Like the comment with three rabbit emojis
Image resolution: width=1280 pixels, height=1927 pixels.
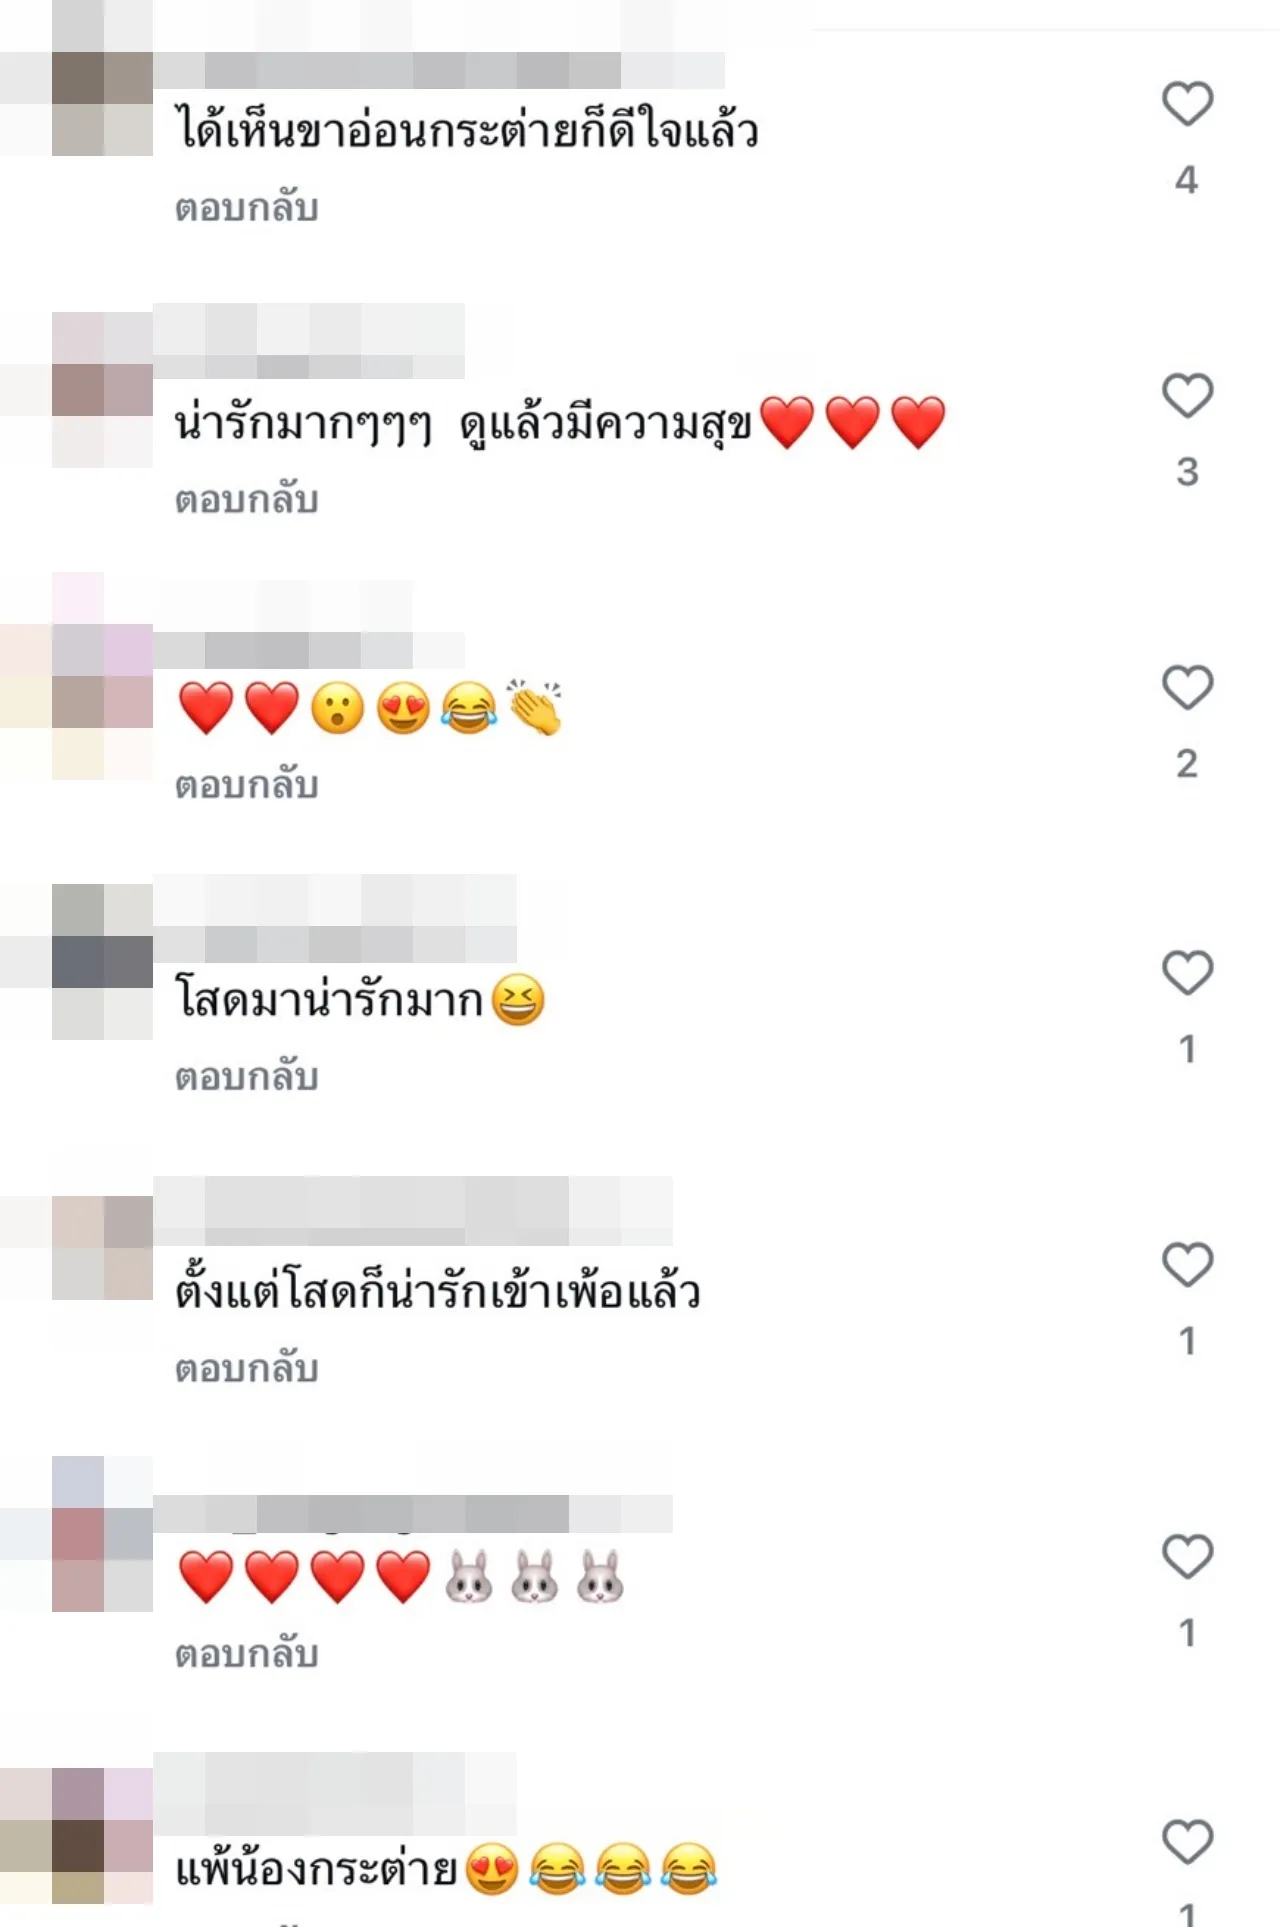tap(1187, 1557)
